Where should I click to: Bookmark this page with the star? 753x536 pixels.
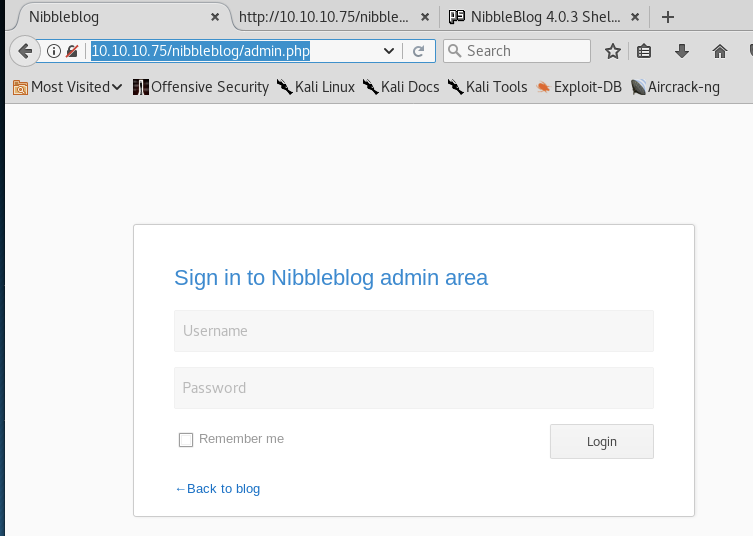point(613,51)
